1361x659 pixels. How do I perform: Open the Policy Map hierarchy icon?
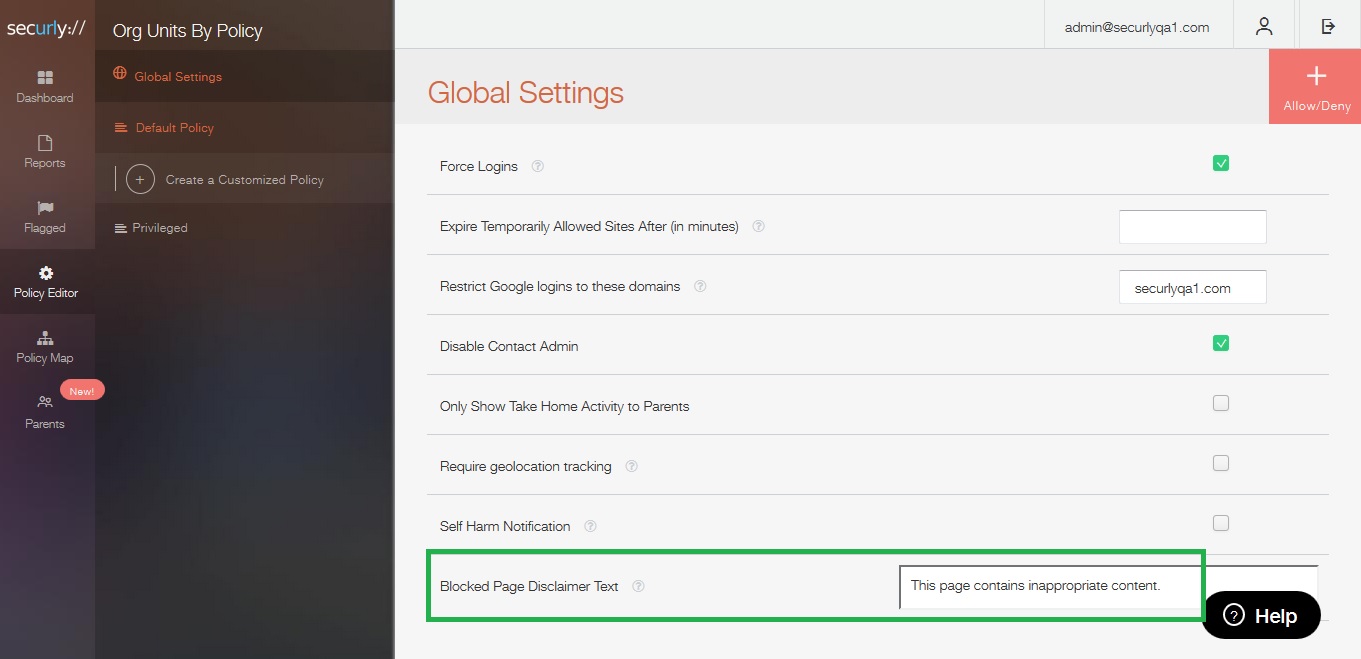[x=45, y=338]
